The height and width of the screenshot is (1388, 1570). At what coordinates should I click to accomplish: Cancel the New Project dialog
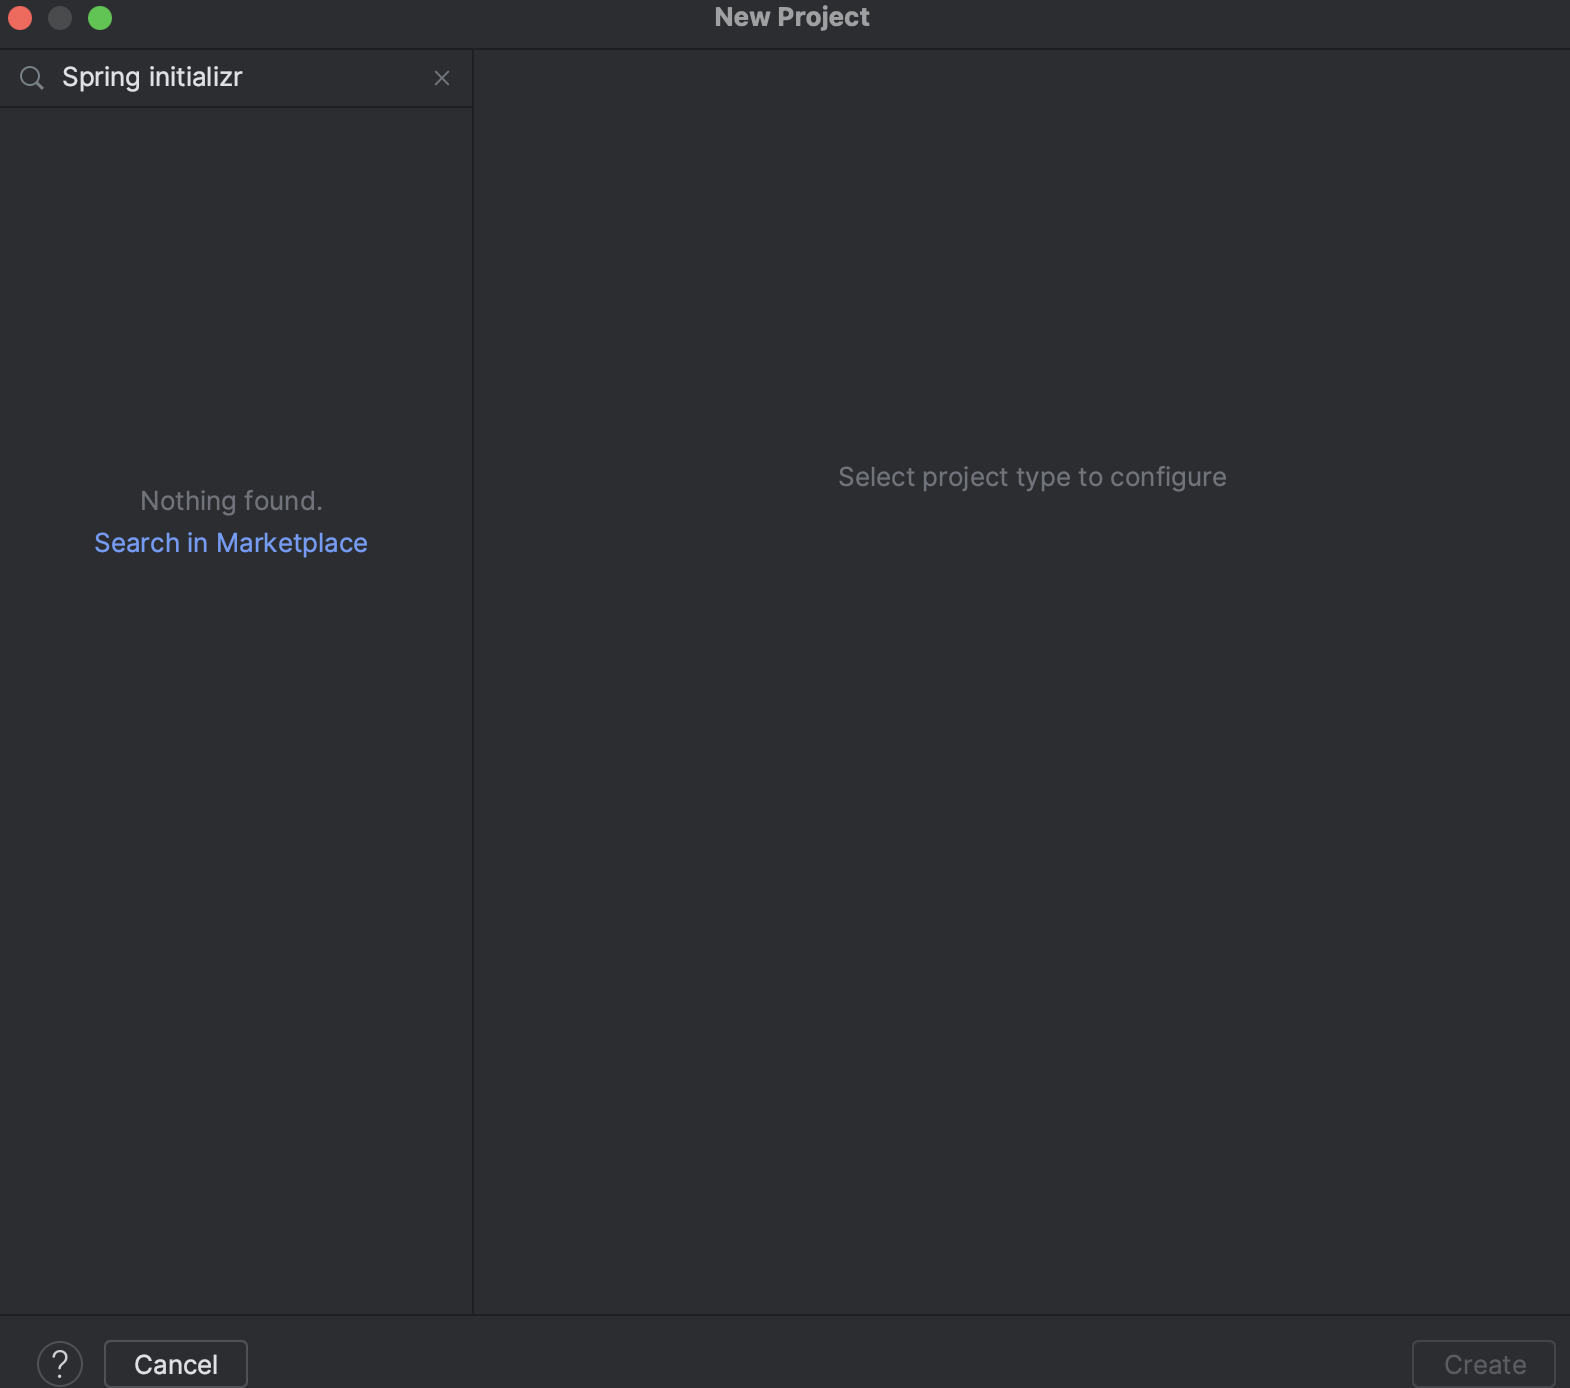(x=176, y=1364)
